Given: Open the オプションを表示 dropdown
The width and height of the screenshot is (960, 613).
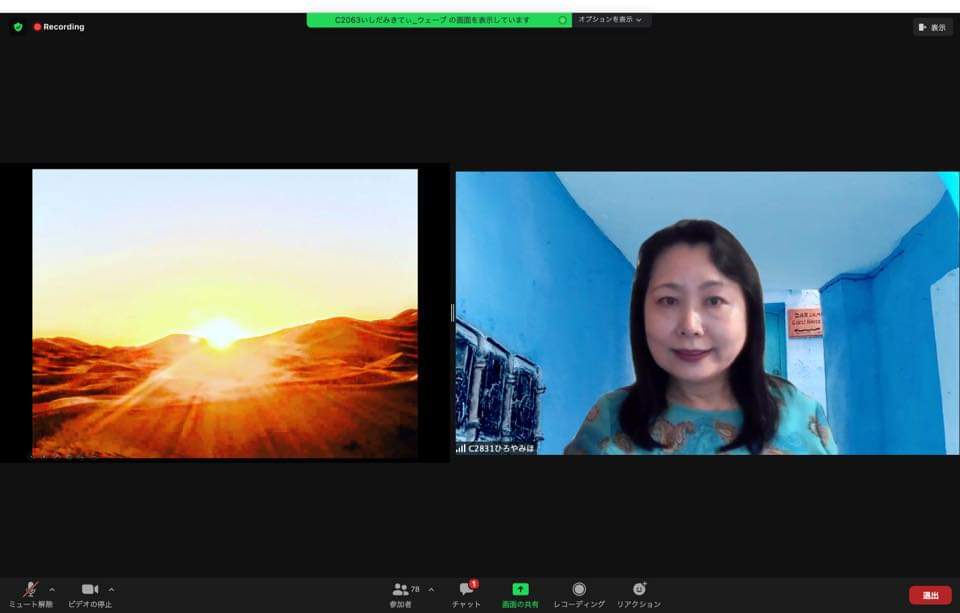Looking at the screenshot, I should [611, 20].
